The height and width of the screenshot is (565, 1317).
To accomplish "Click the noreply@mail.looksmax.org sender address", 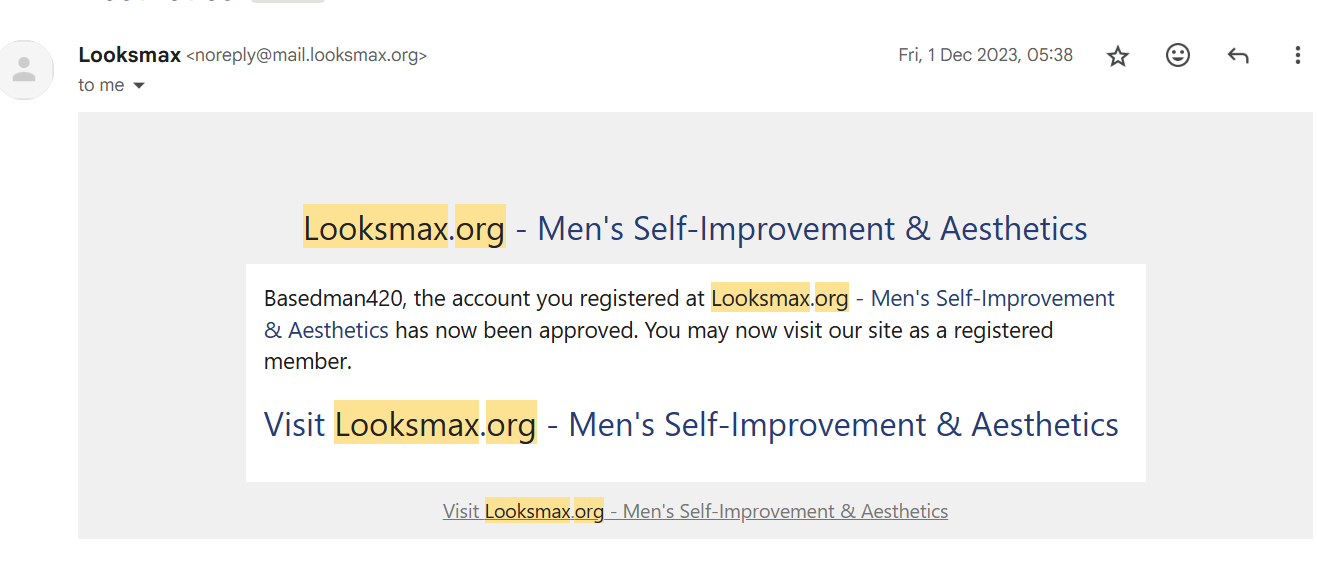I will coord(307,56).
